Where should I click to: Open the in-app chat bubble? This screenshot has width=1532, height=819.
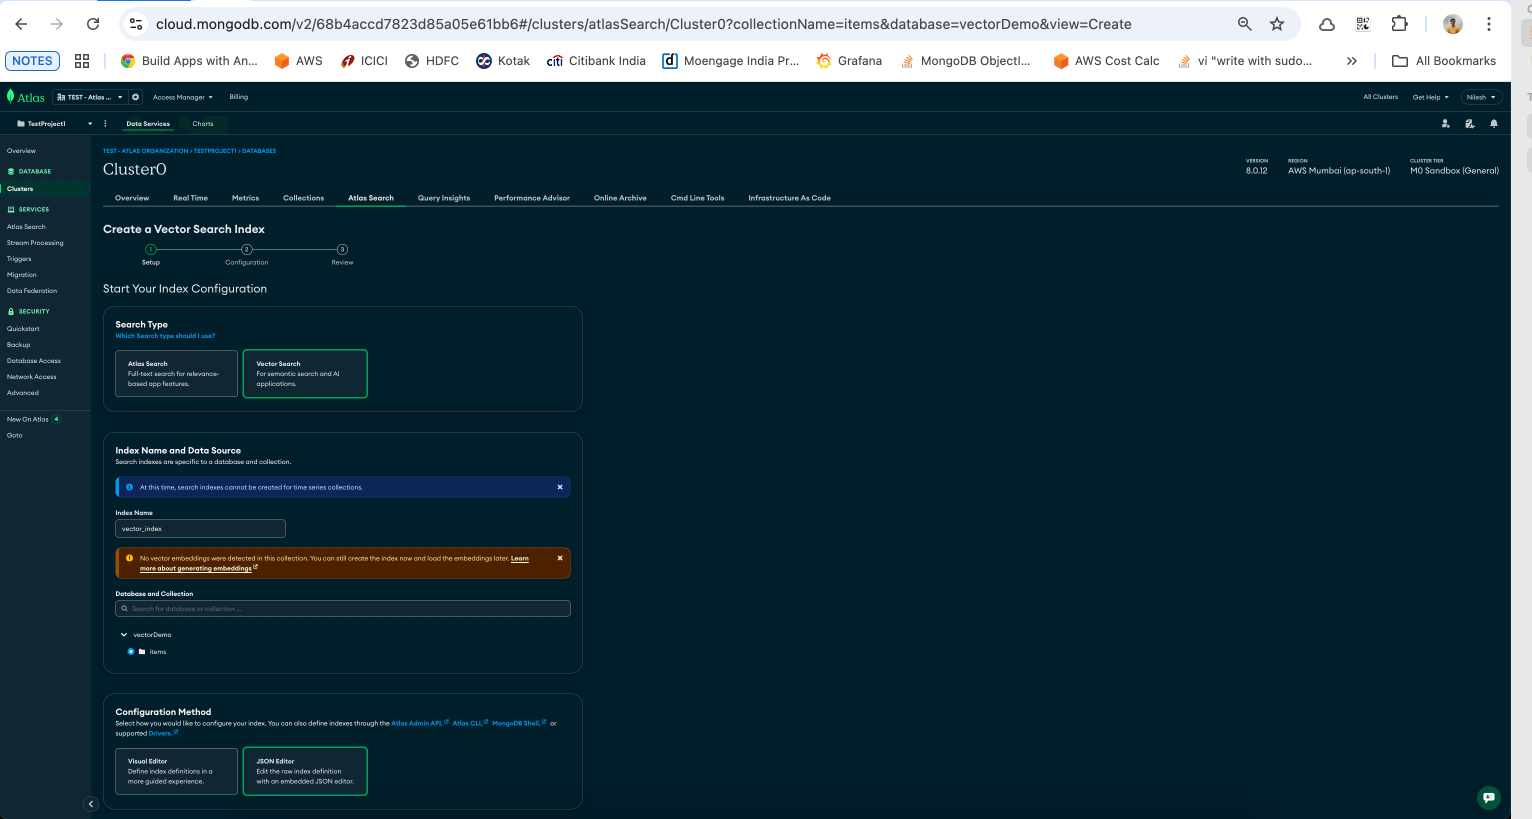(x=1489, y=798)
